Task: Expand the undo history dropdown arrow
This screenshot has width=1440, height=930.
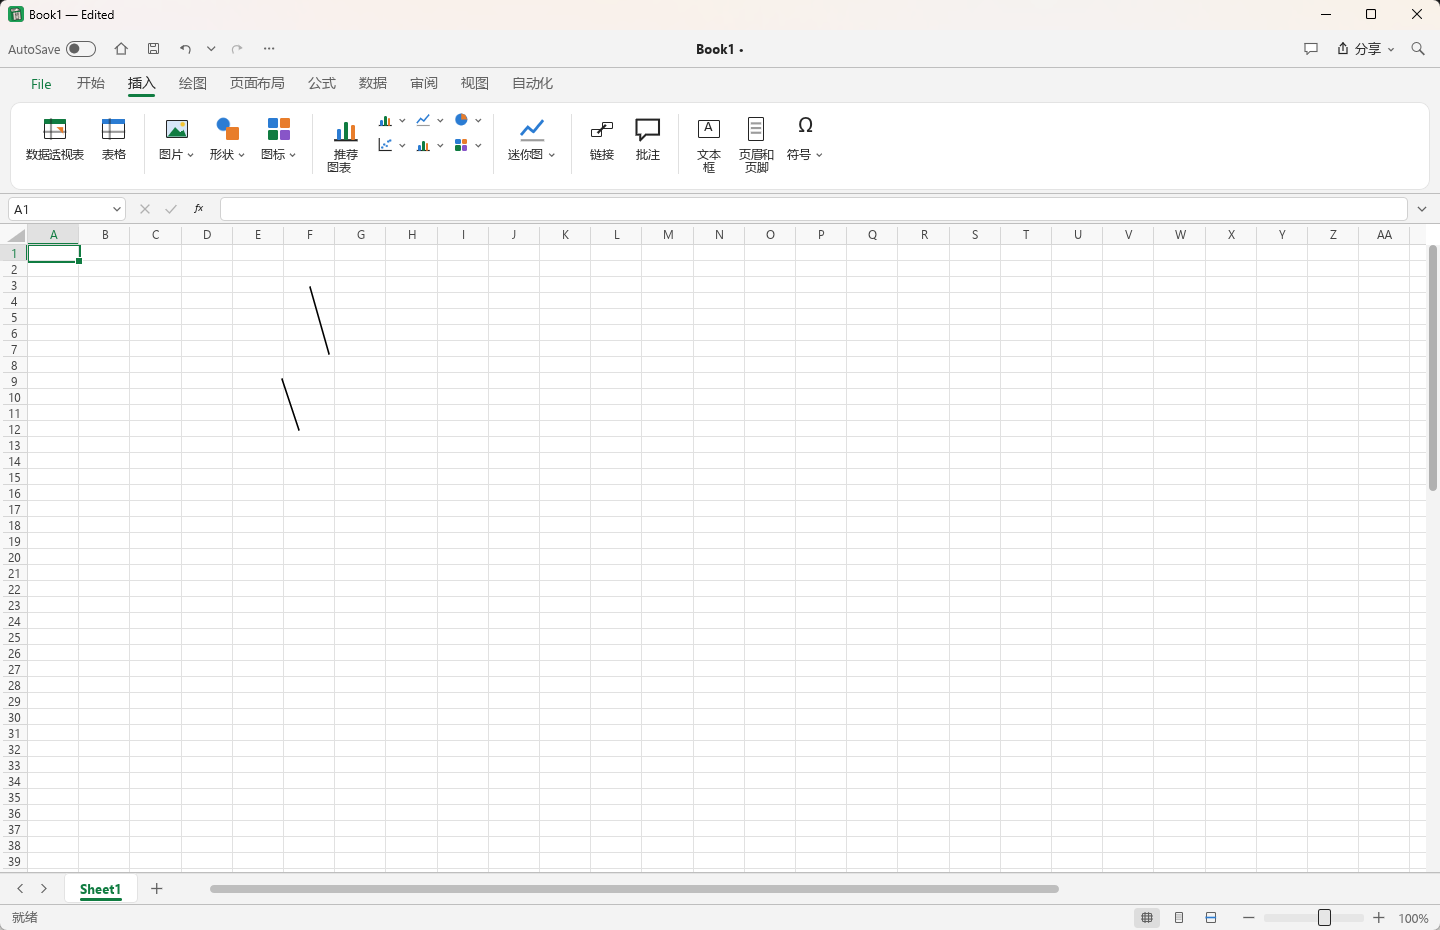Action: pos(211,49)
